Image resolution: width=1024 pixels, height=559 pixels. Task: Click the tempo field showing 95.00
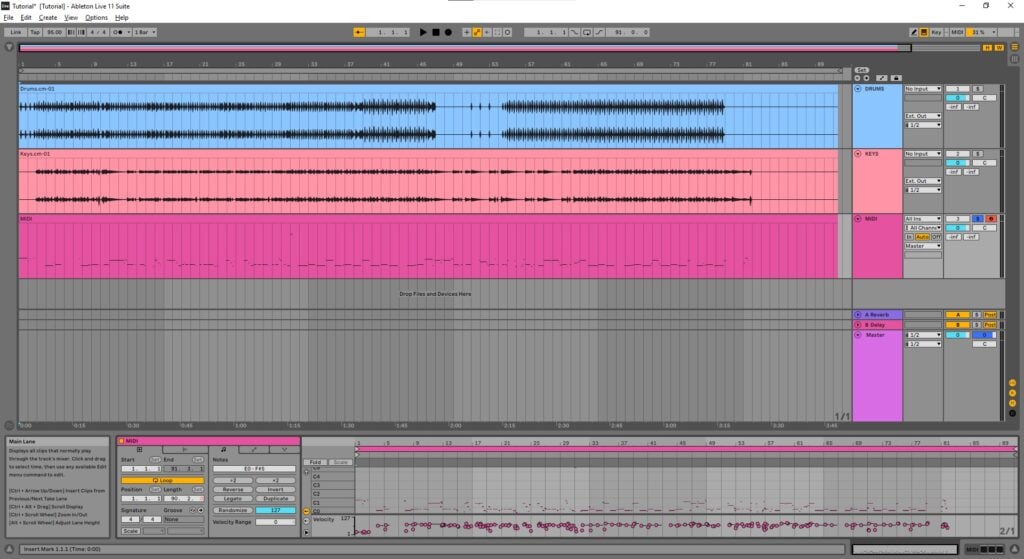coord(55,32)
